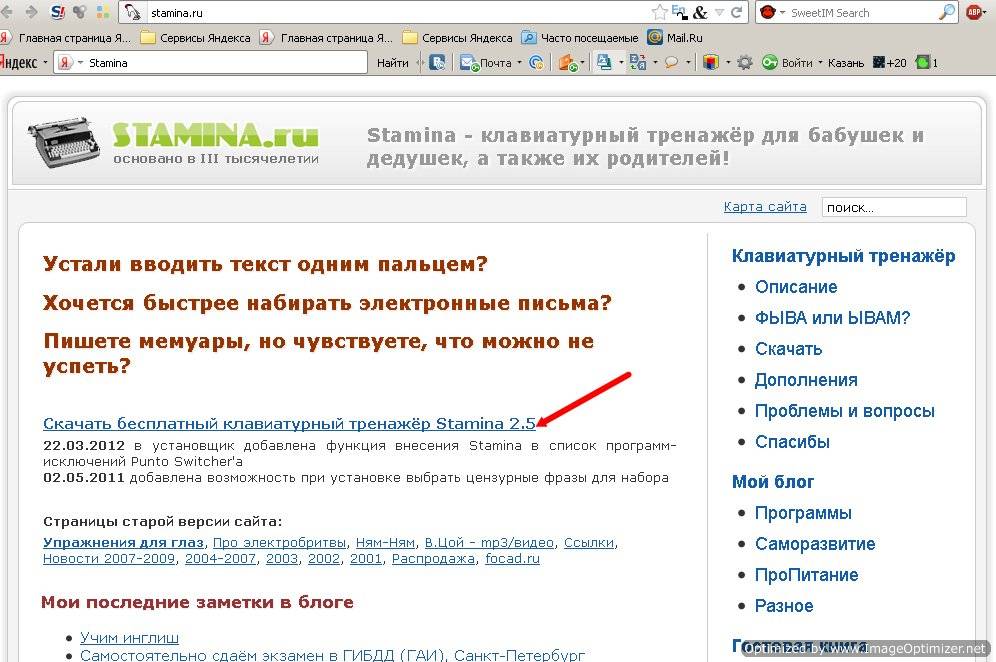Open Yandex bar settings gear icon

[x=744, y=62]
